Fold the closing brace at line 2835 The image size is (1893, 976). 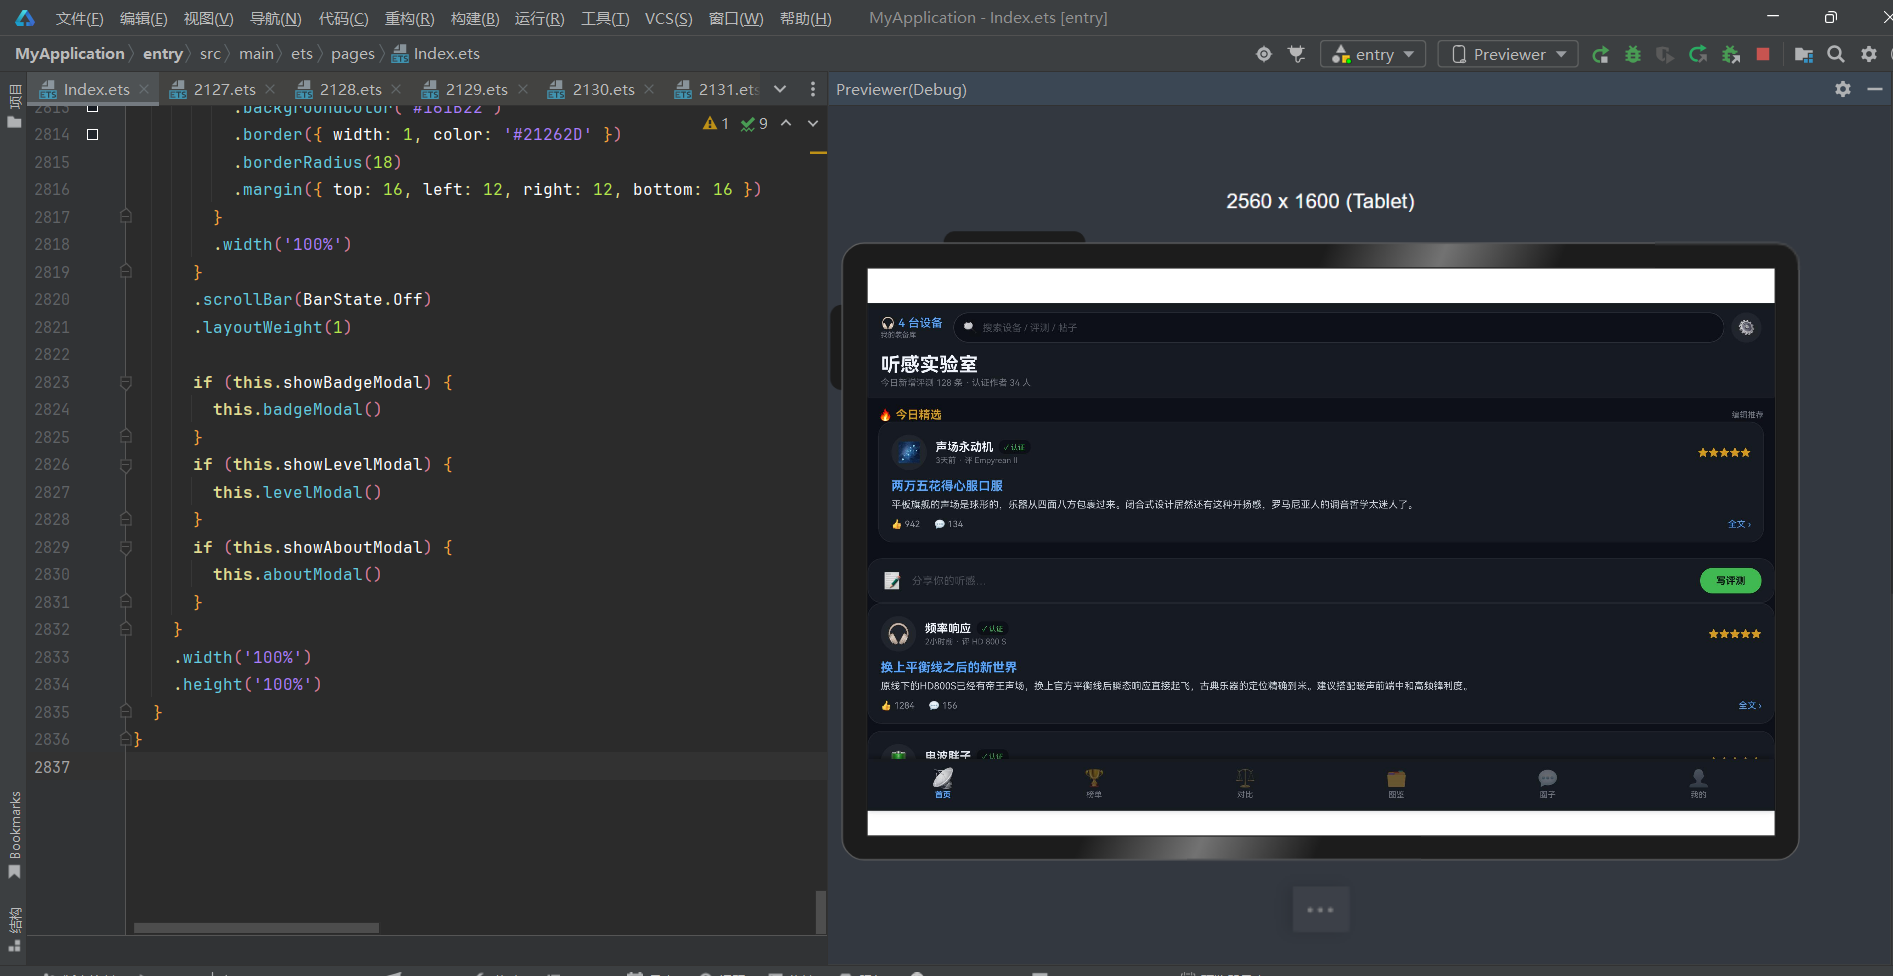[126, 711]
